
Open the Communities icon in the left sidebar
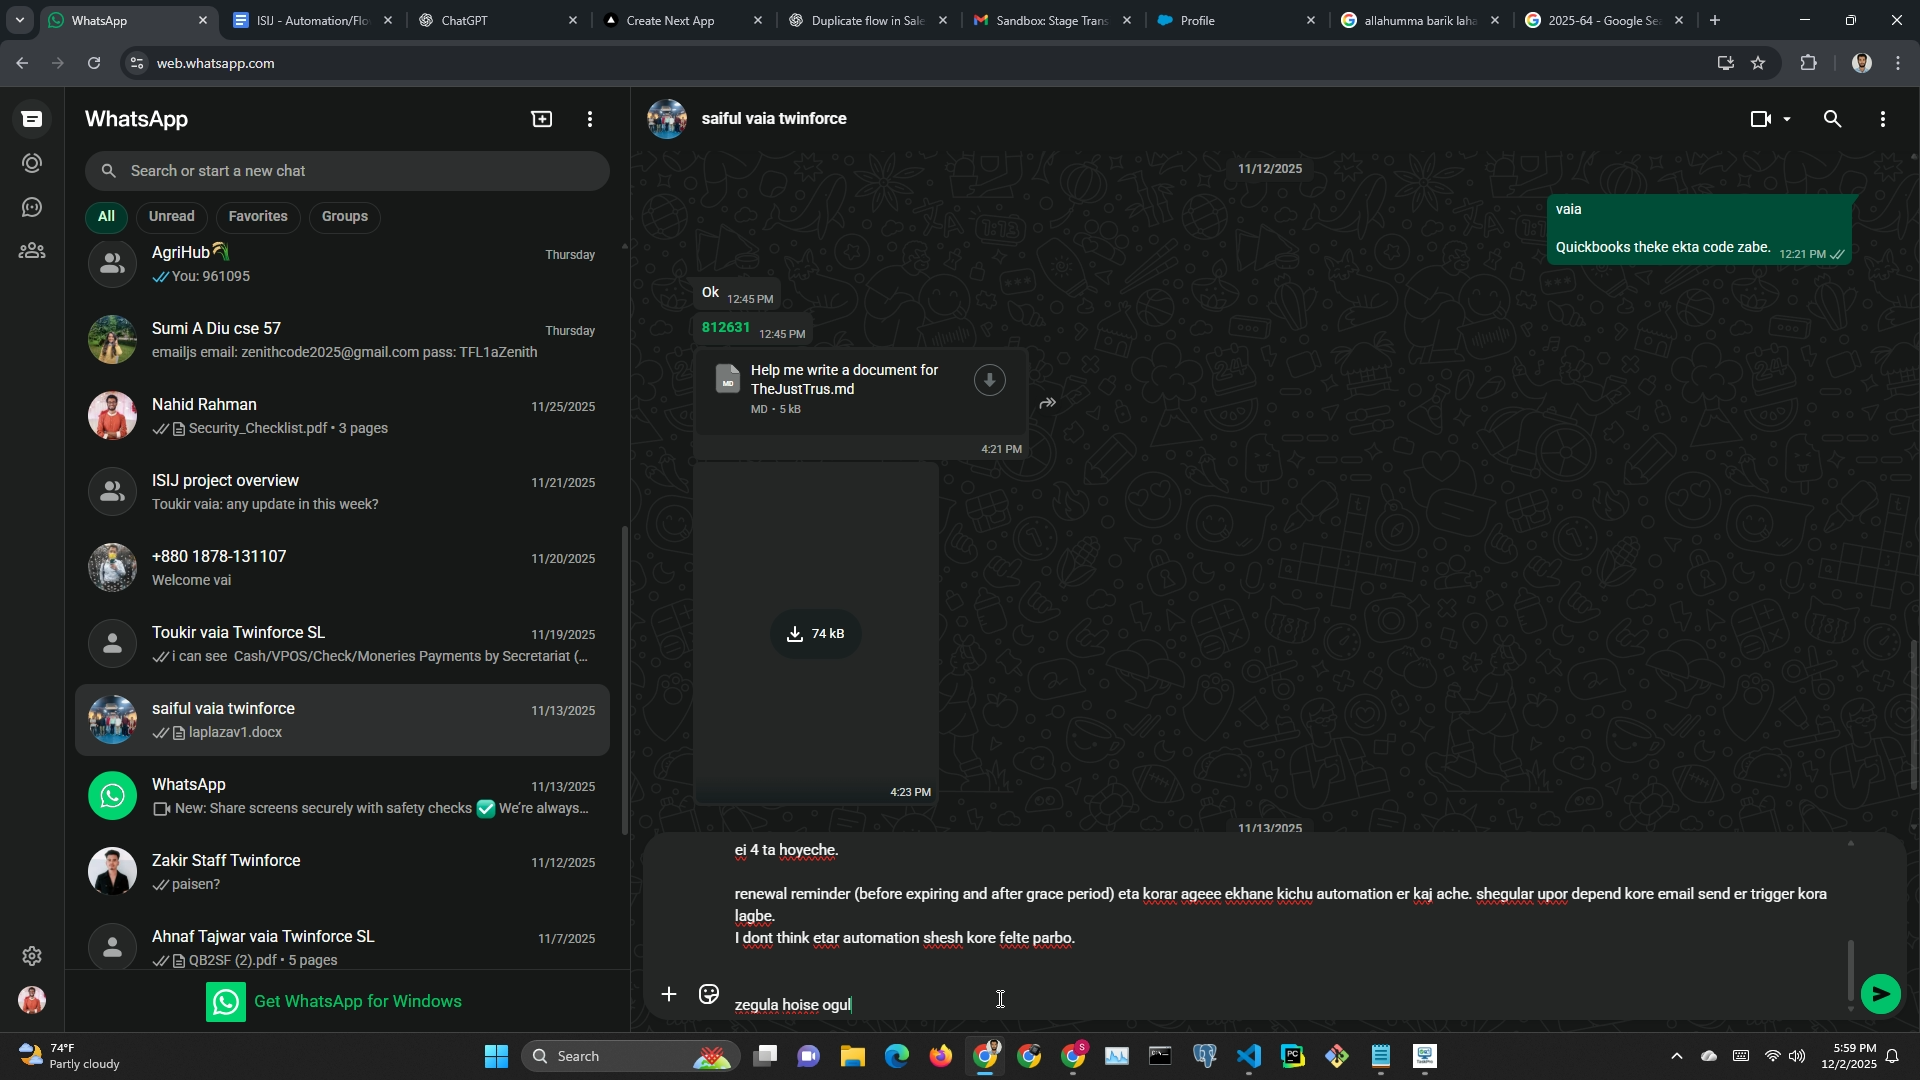tap(32, 251)
